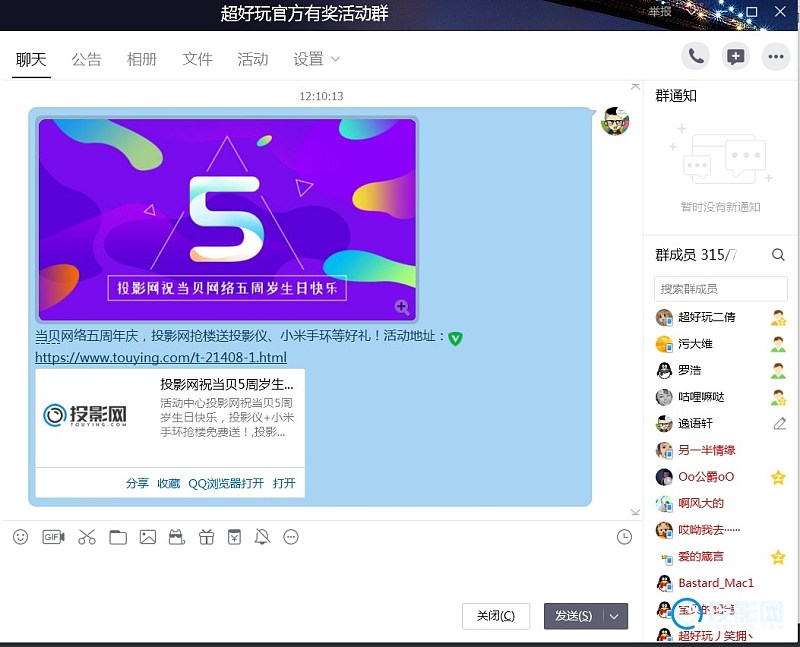Open message history with the clock icon
The image size is (800, 647).
click(x=624, y=537)
